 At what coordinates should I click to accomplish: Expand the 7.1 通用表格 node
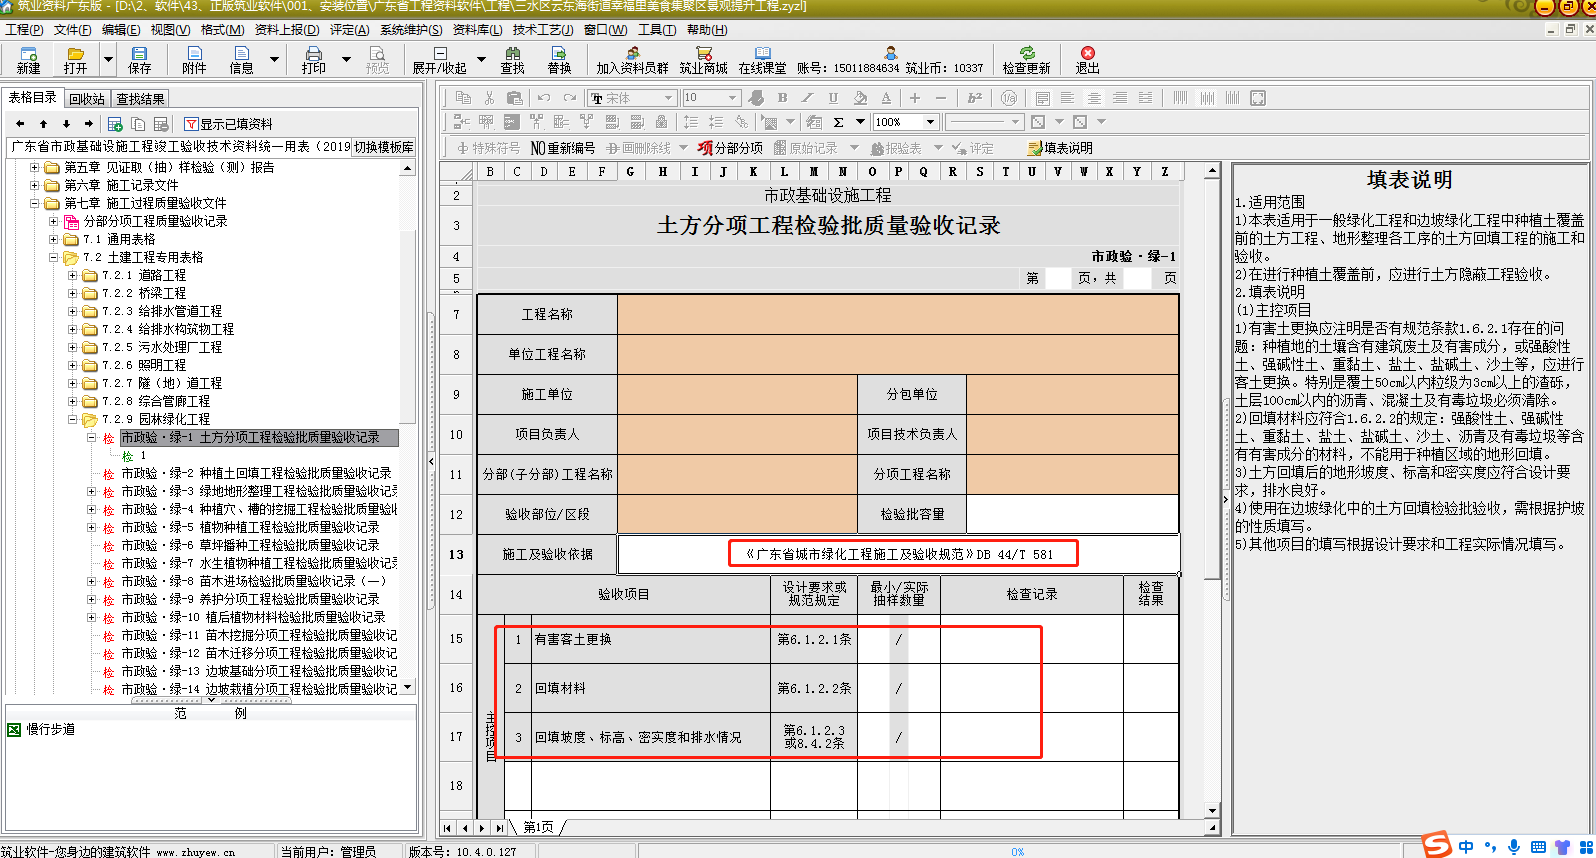[53, 239]
